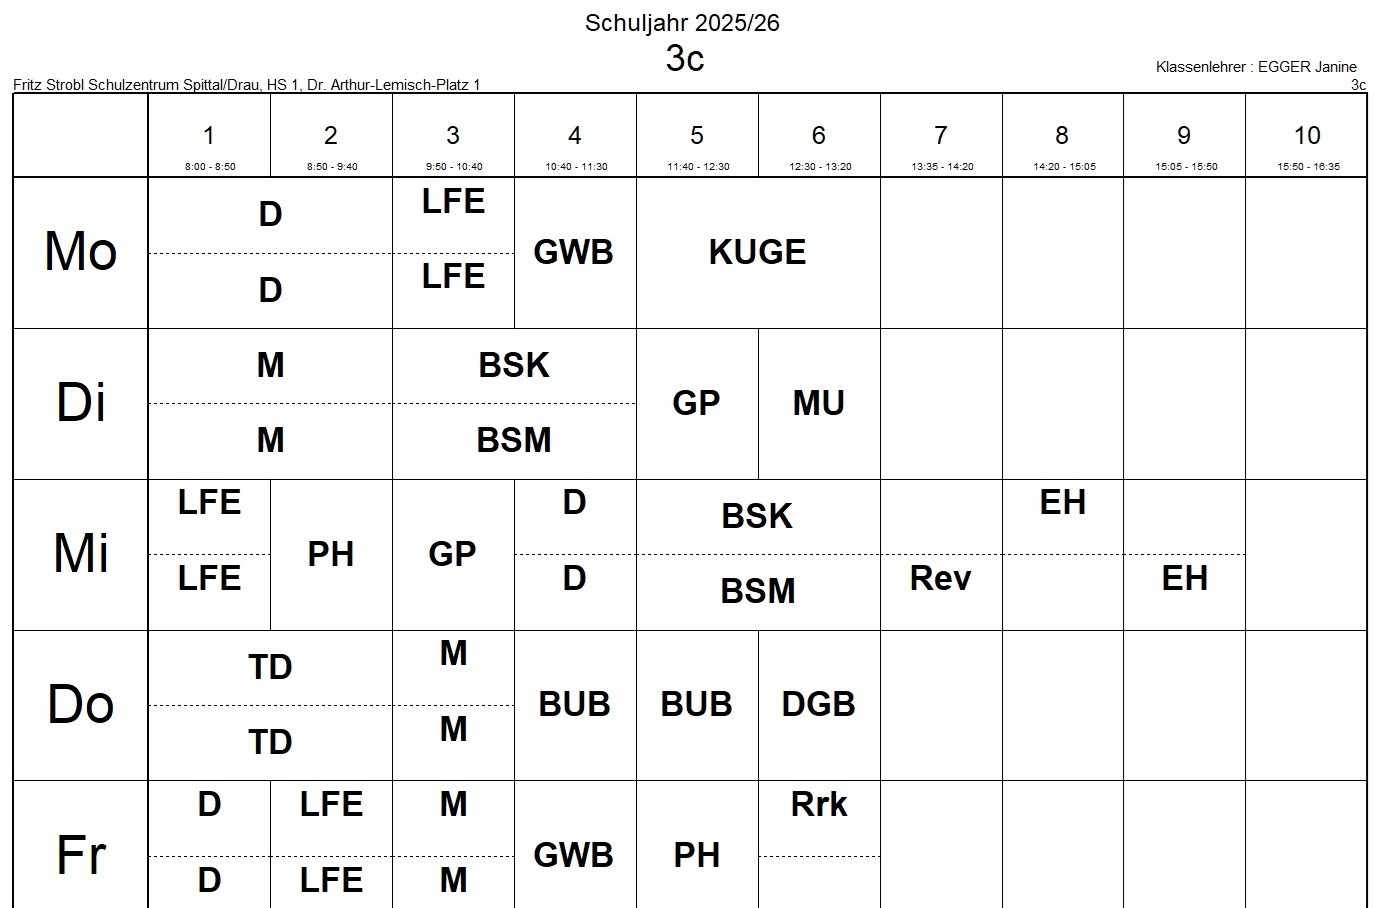Select the Rev lesson on Wednesday
The height and width of the screenshot is (908, 1381).
coord(940,578)
